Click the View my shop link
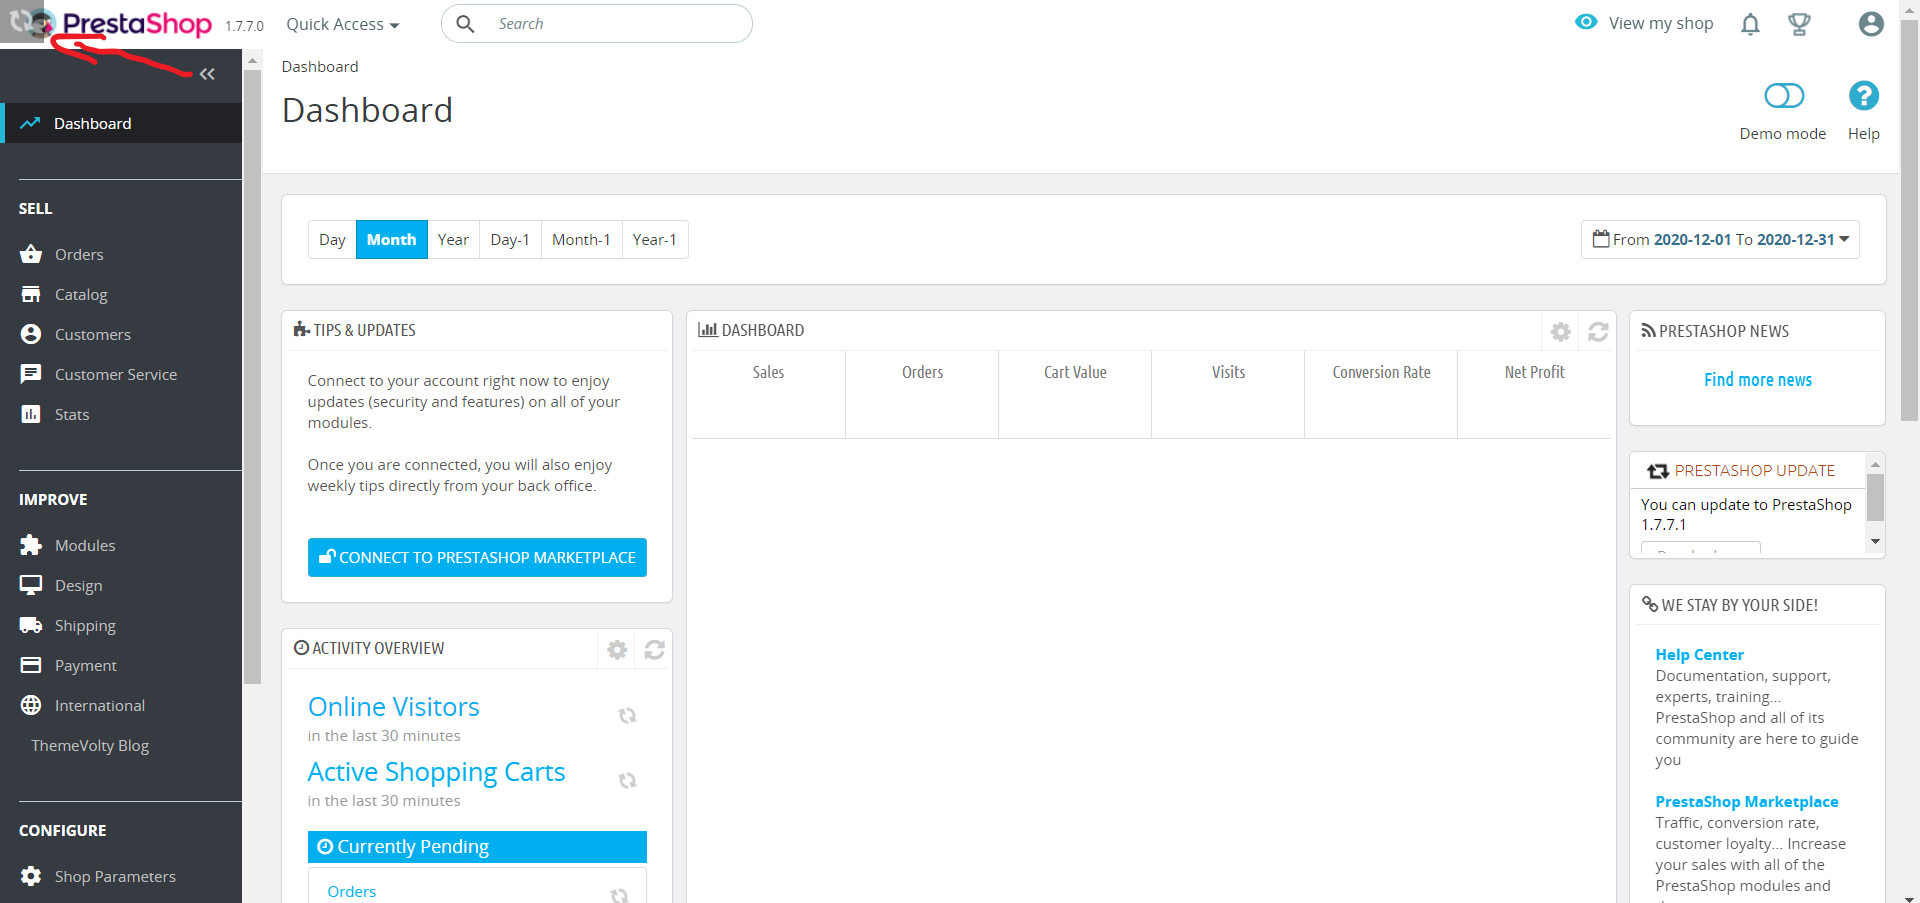Image resolution: width=1920 pixels, height=903 pixels. tap(1661, 23)
